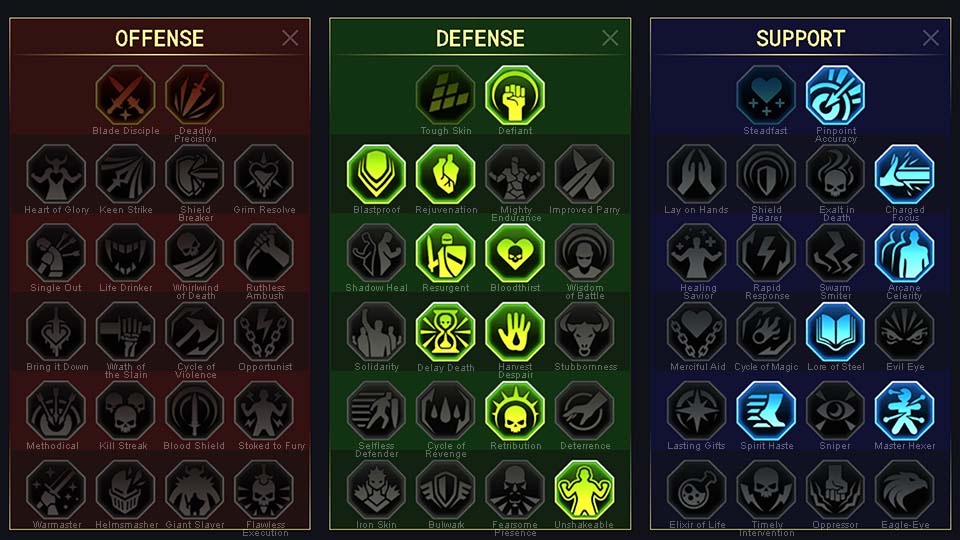Select the Giant Slayer mastery icon
Image resolution: width=960 pixels, height=540 pixels.
195,490
